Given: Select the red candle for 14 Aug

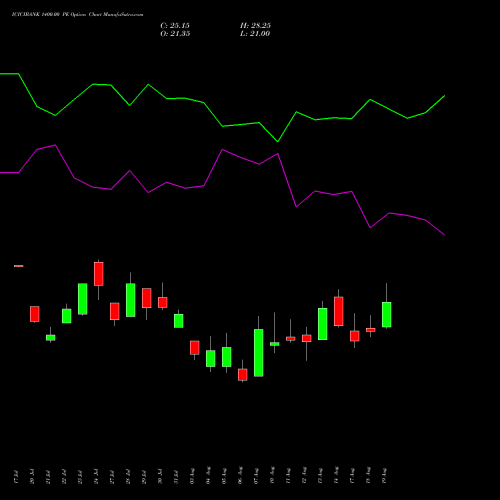Looking at the screenshot, I should click(x=339, y=311).
